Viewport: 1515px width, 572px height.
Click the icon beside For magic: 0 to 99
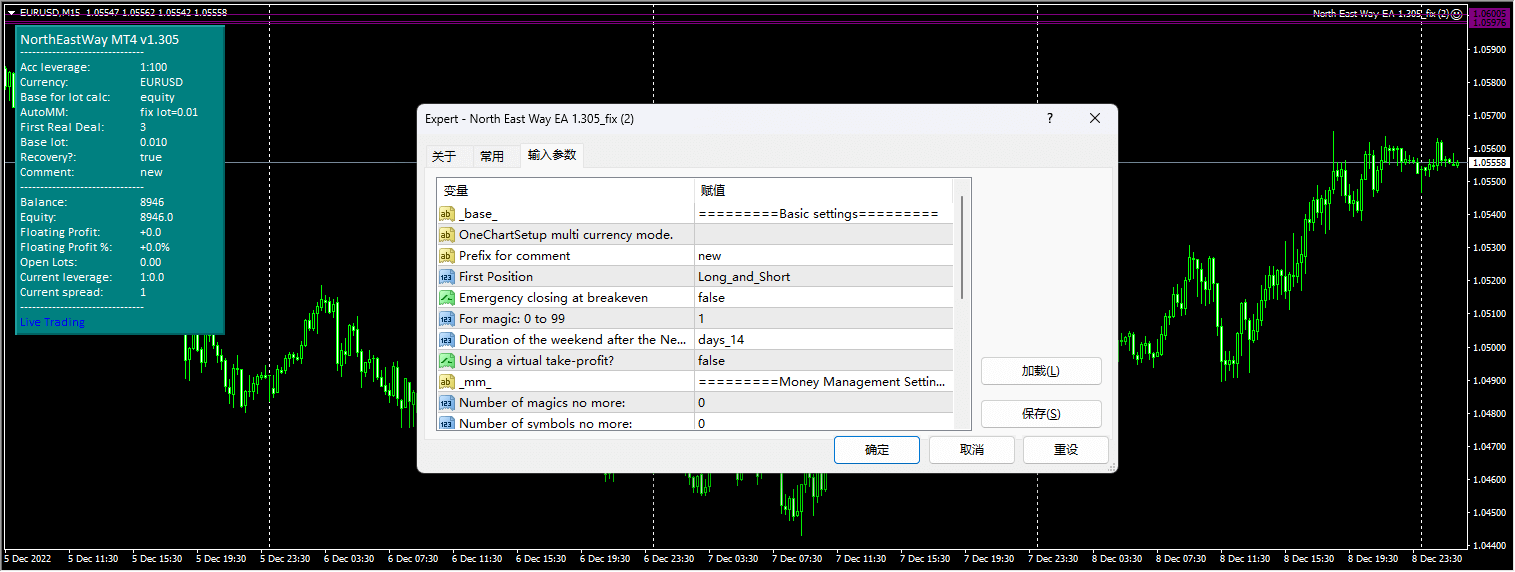click(447, 319)
